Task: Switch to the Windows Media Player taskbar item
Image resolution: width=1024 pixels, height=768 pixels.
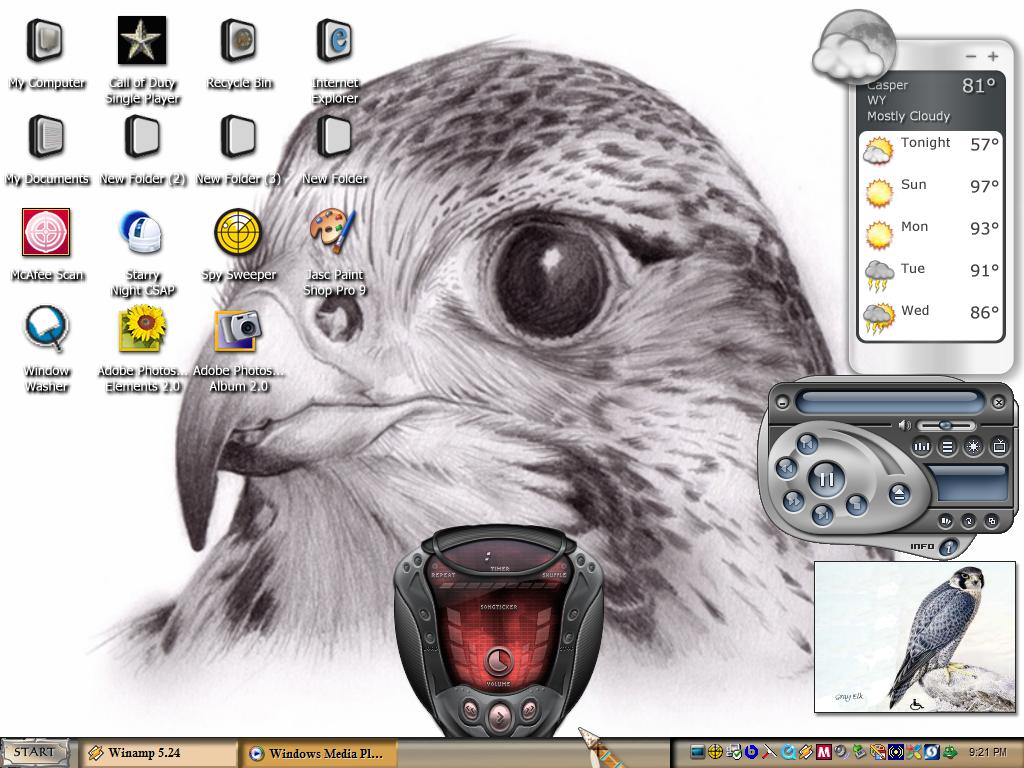Action: pos(319,753)
